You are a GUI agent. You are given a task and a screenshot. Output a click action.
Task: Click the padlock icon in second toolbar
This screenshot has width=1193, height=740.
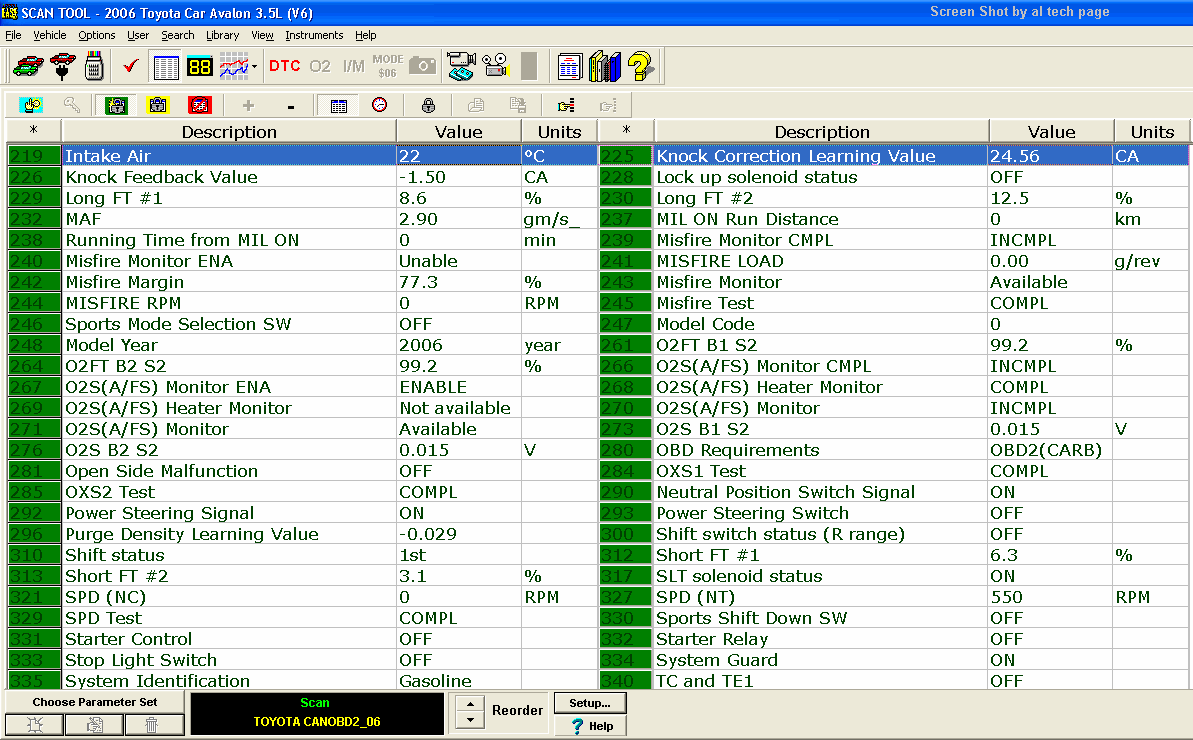pos(428,105)
